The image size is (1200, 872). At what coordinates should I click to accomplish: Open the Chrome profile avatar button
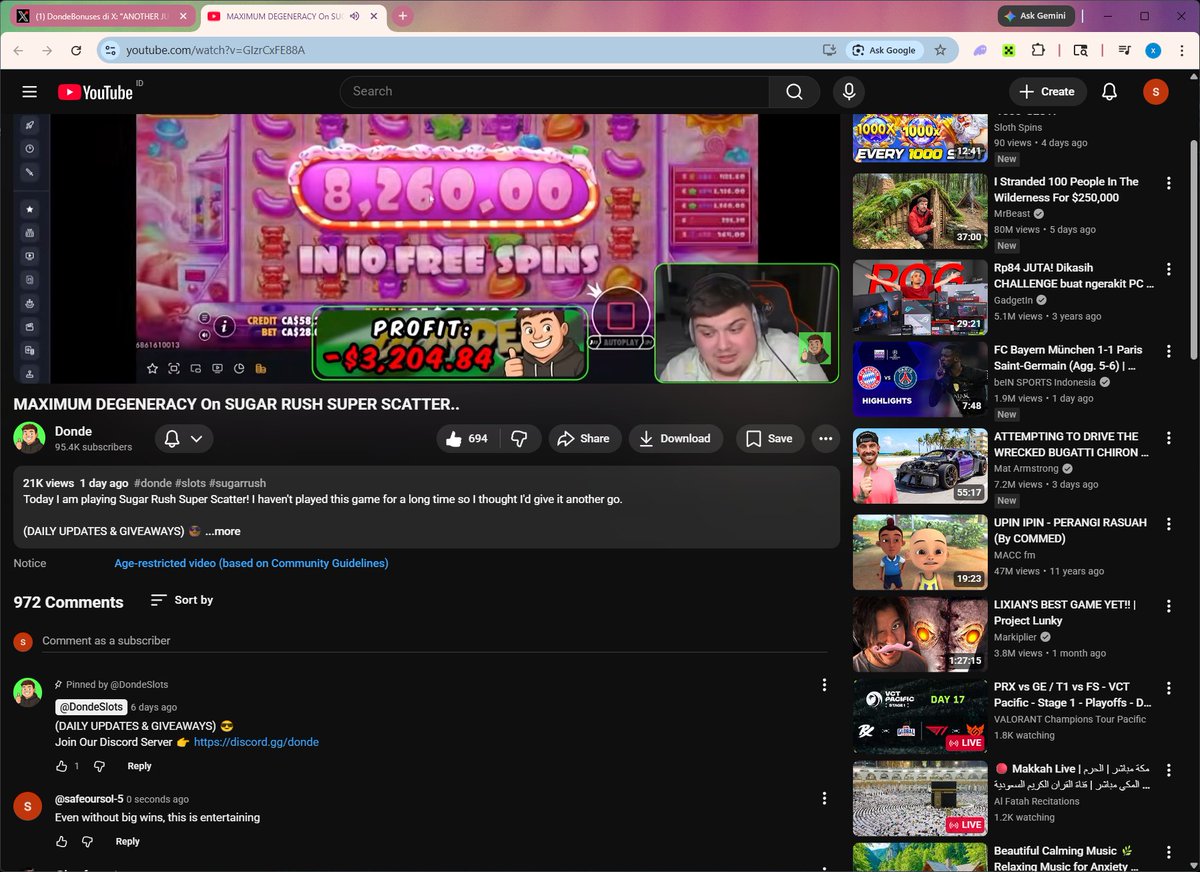(1153, 50)
